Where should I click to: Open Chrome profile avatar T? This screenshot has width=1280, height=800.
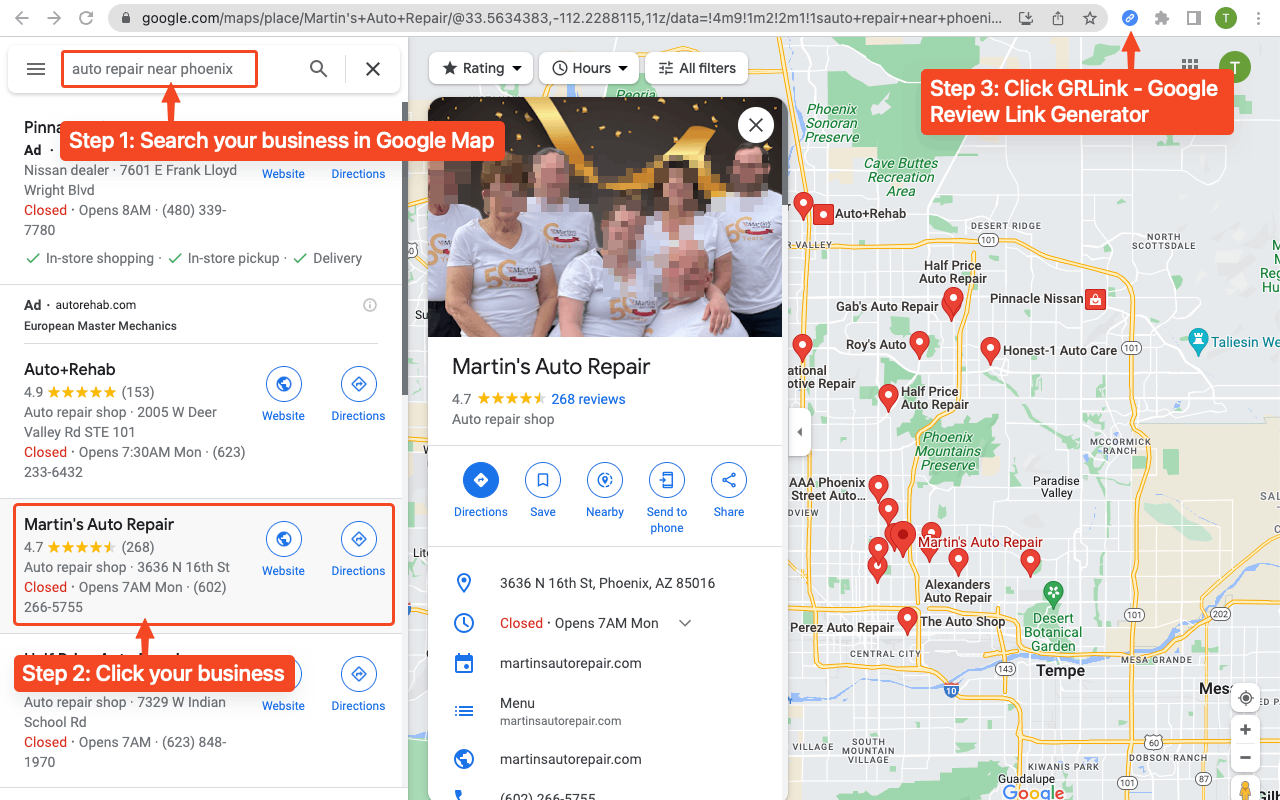(x=1226, y=18)
